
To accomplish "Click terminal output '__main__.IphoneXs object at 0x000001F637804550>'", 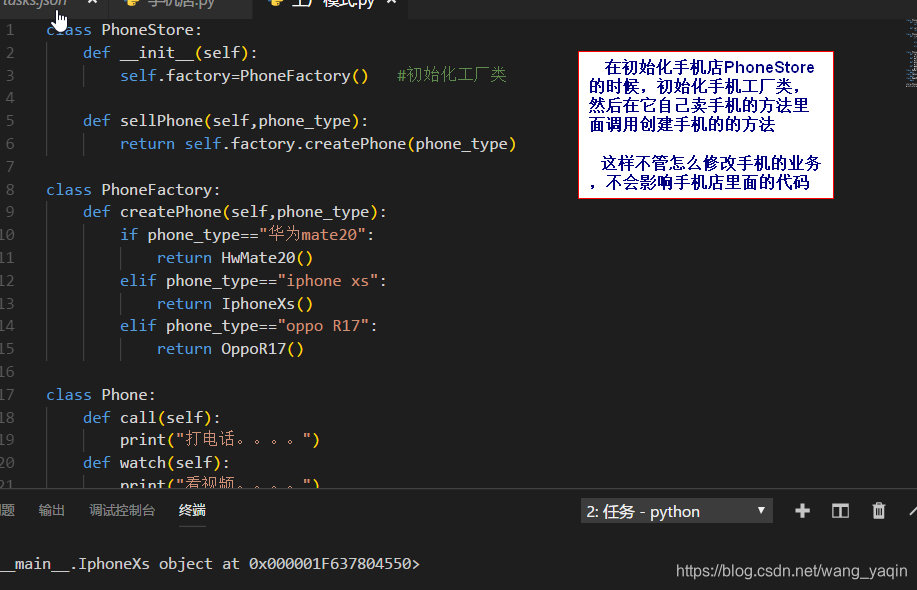I will click(x=210, y=564).
